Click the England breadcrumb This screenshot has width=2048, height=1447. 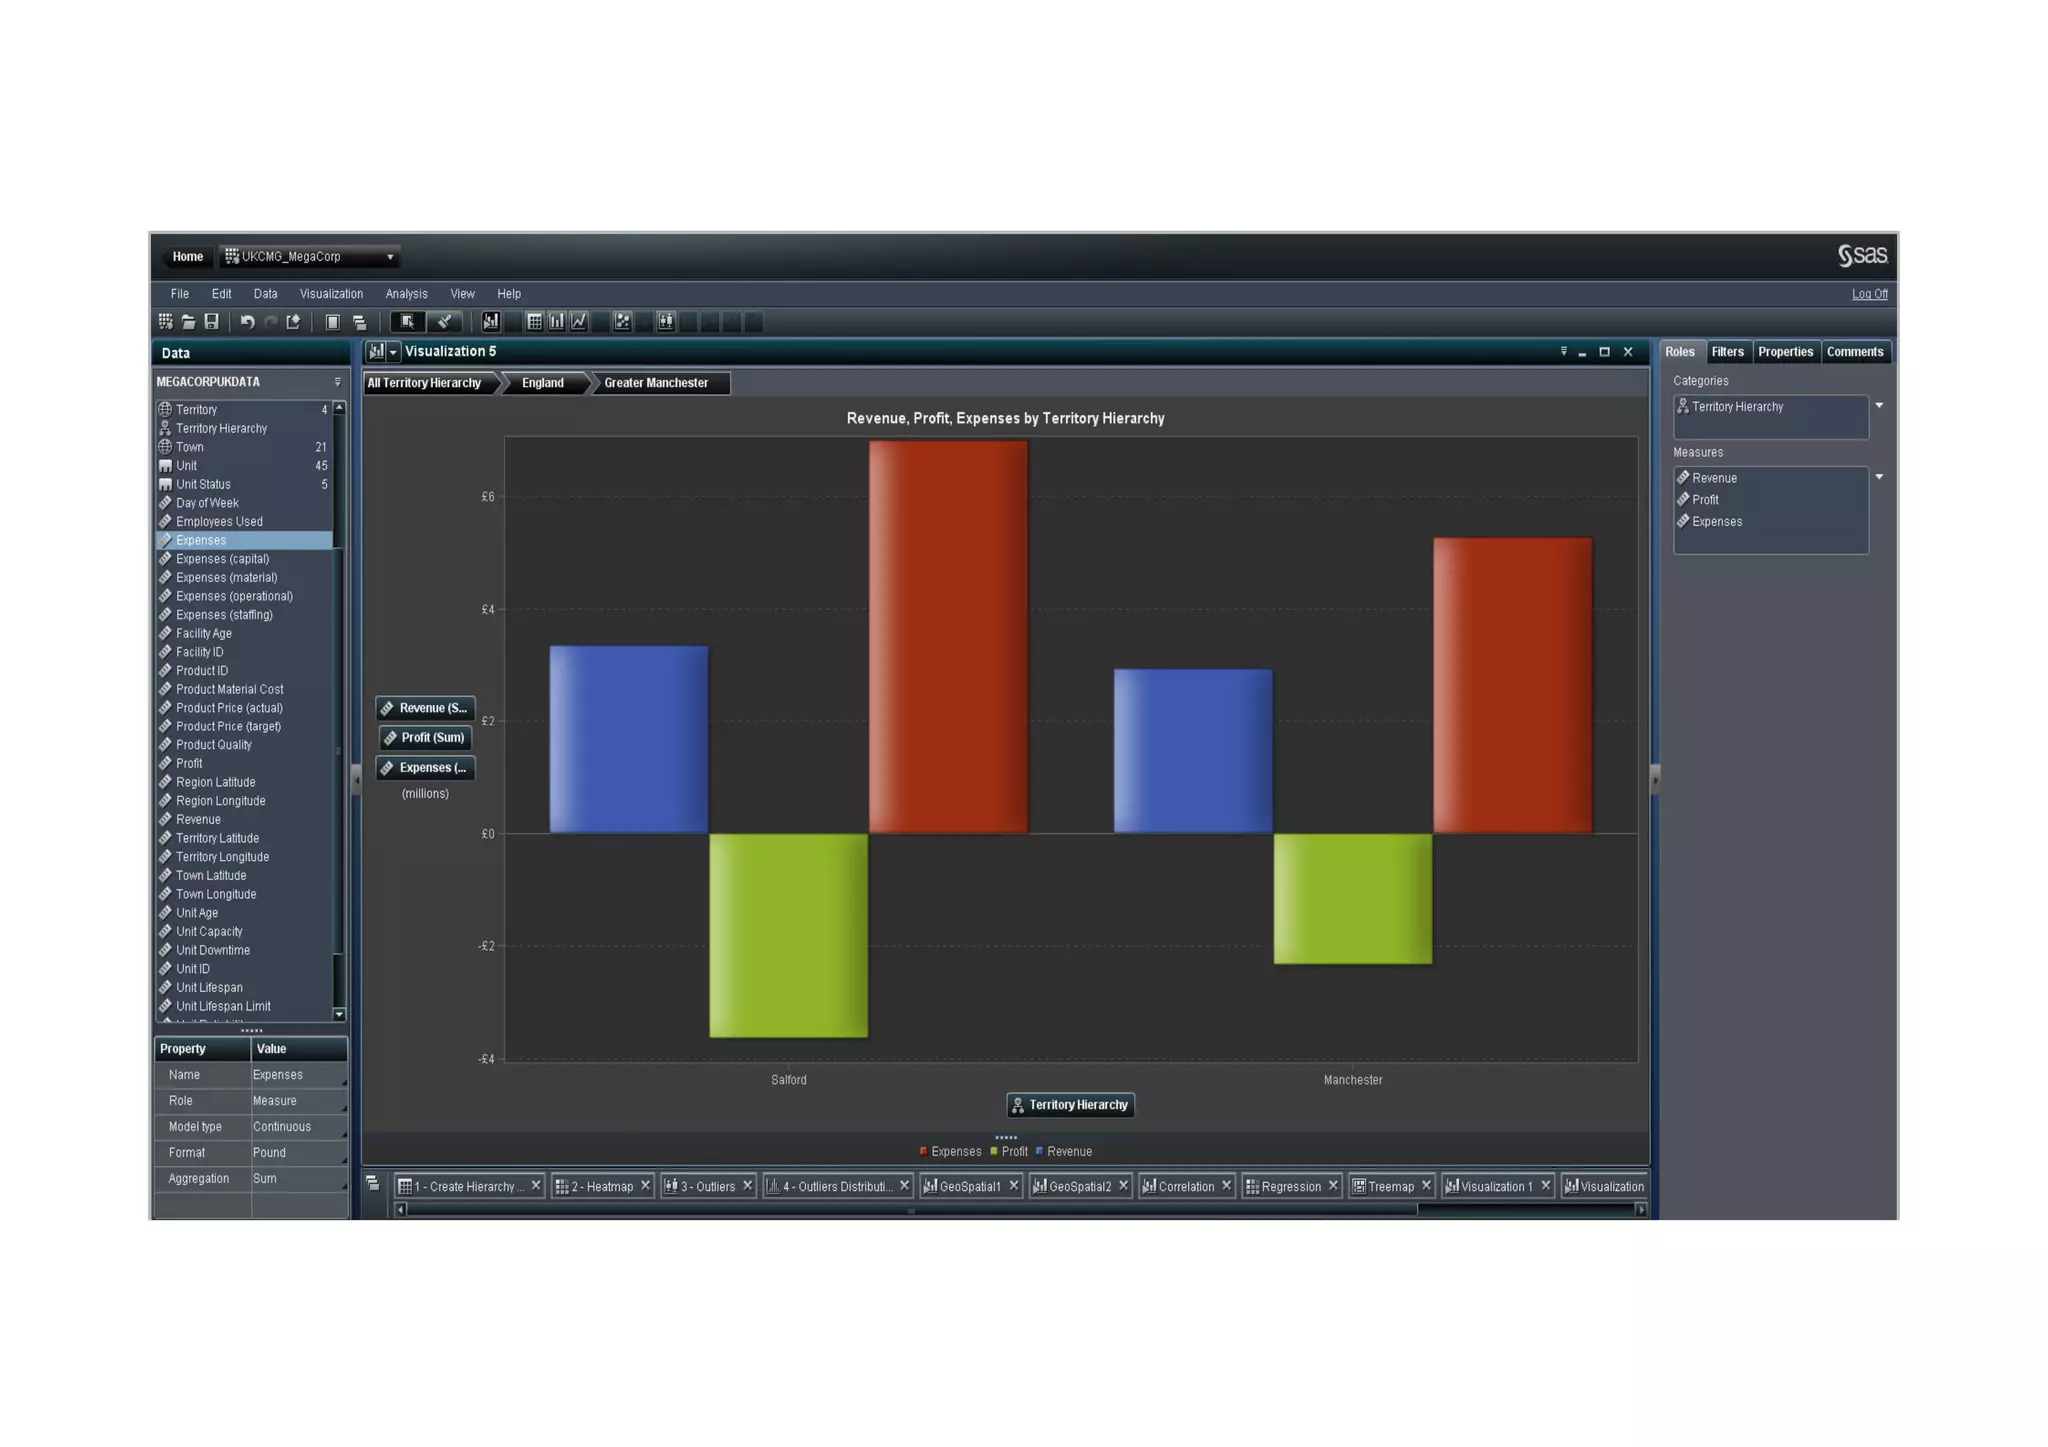542,383
